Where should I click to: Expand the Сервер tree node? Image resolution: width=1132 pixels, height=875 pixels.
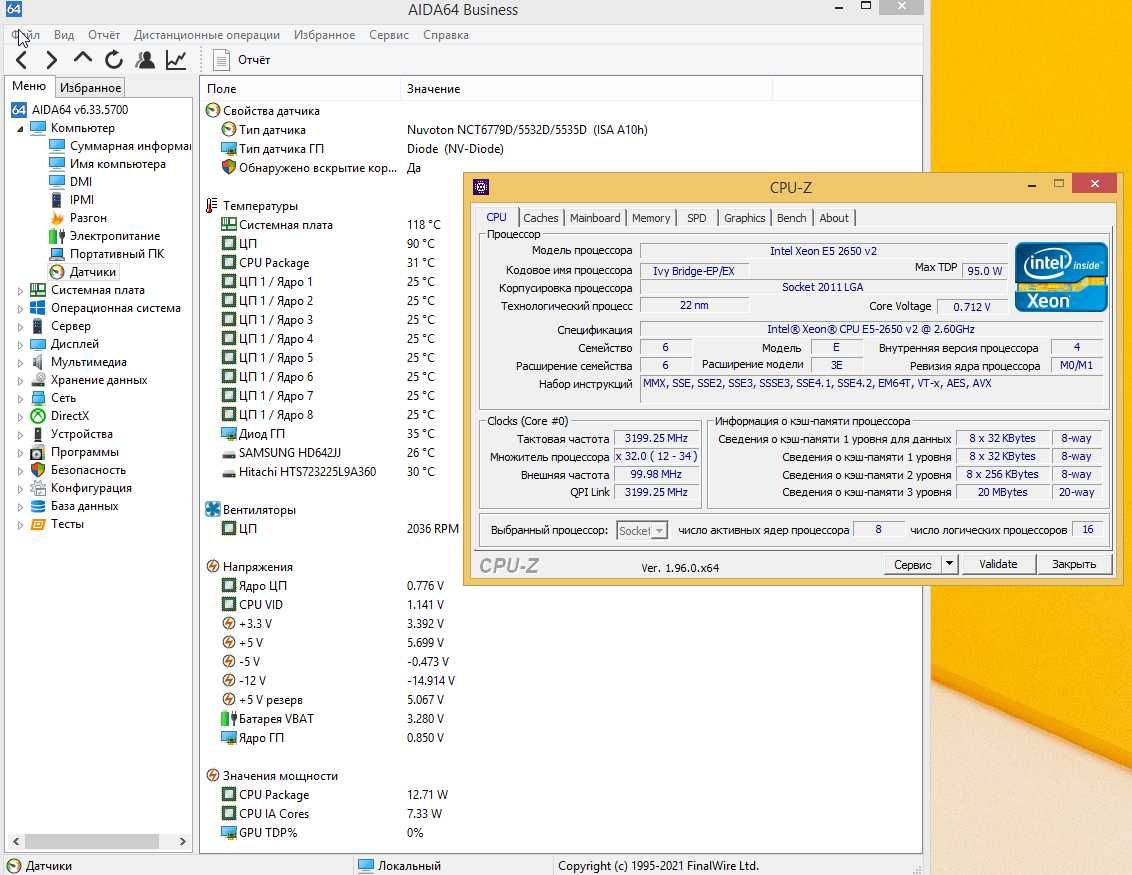(x=20, y=326)
